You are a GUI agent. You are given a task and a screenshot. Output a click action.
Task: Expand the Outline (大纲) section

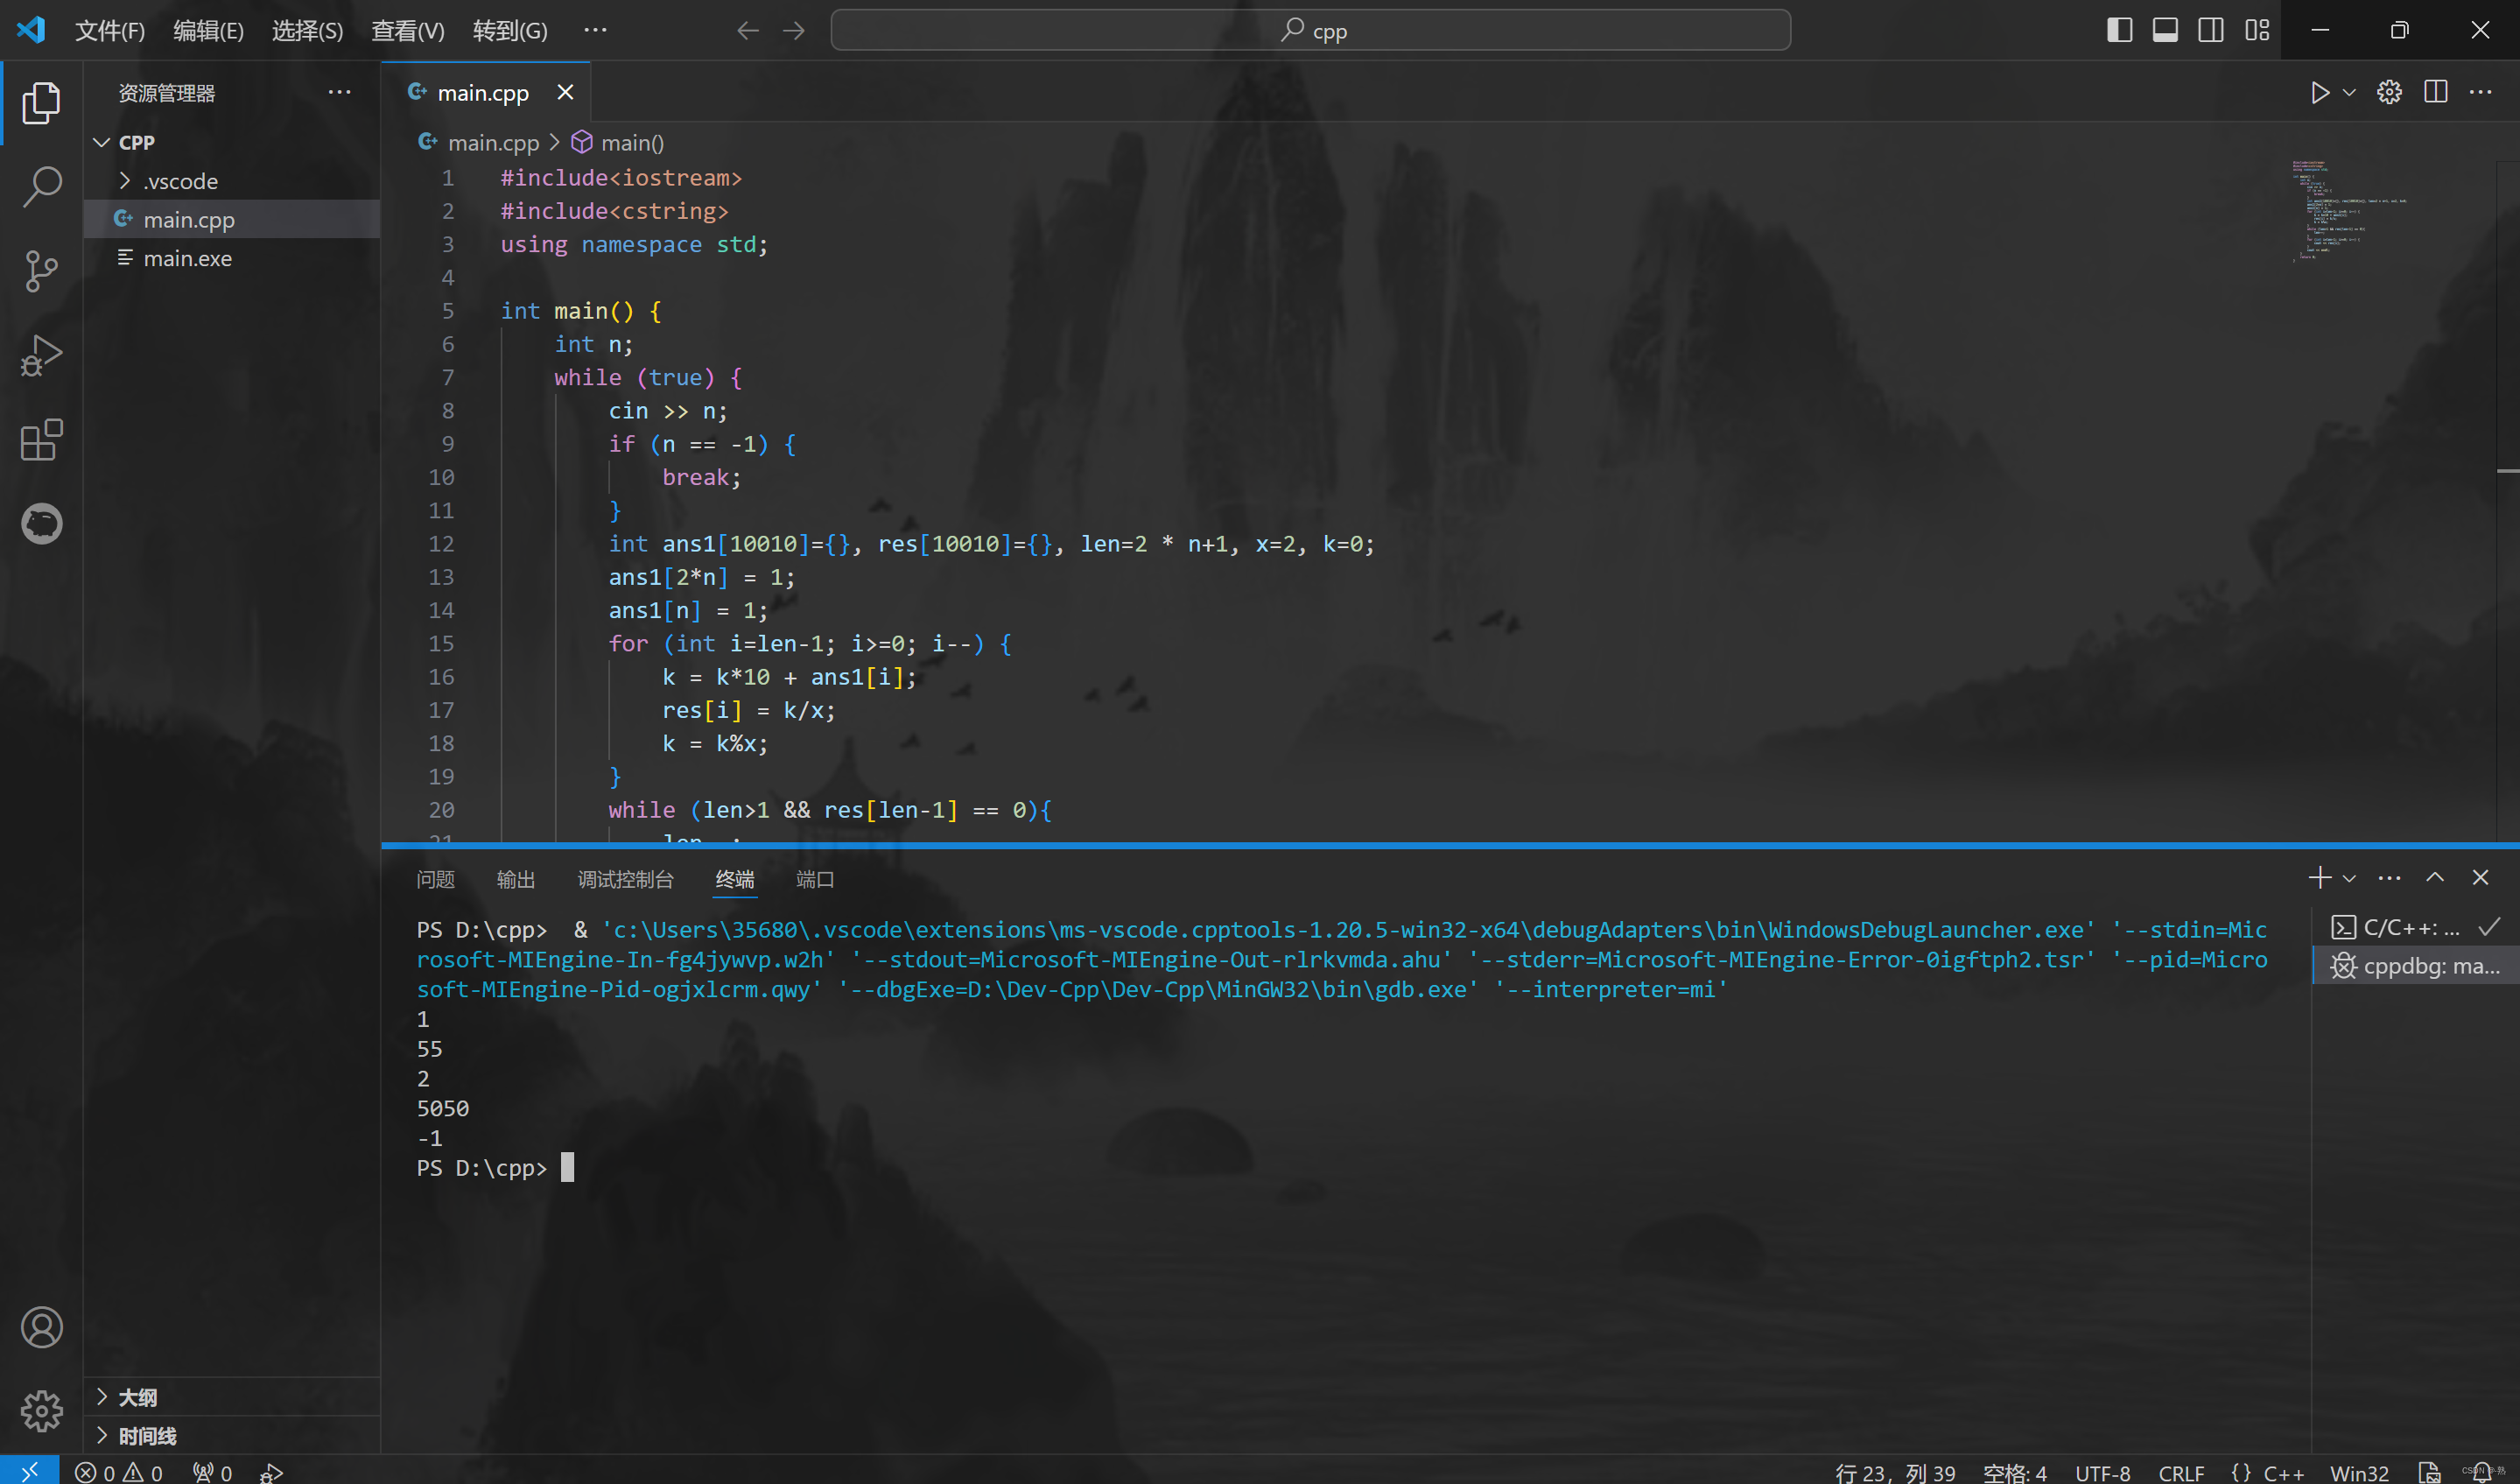[232, 1397]
